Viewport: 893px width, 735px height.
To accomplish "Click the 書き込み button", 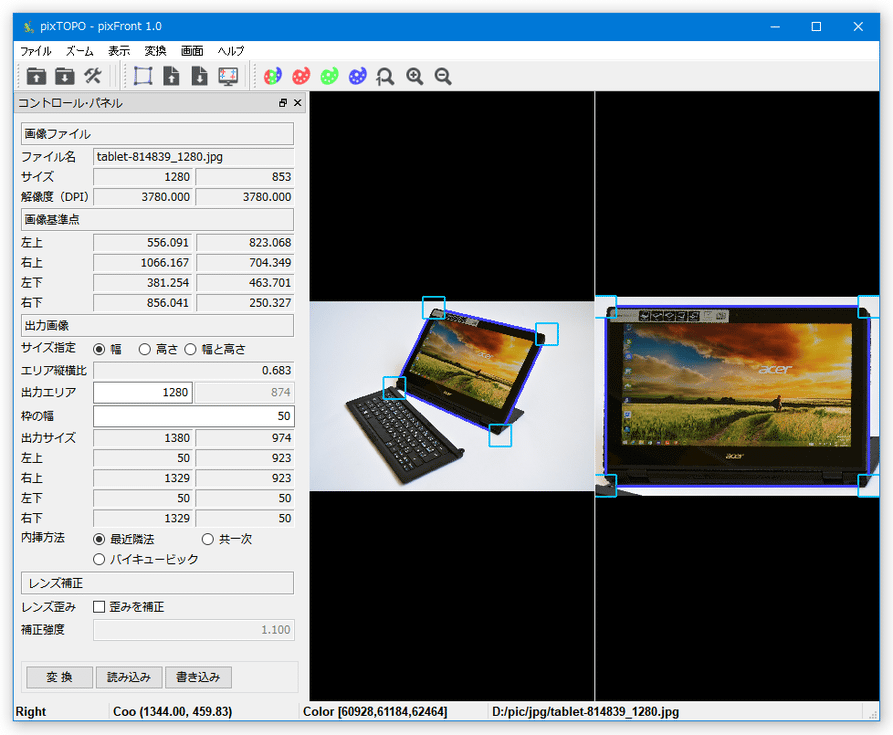I will 198,677.
